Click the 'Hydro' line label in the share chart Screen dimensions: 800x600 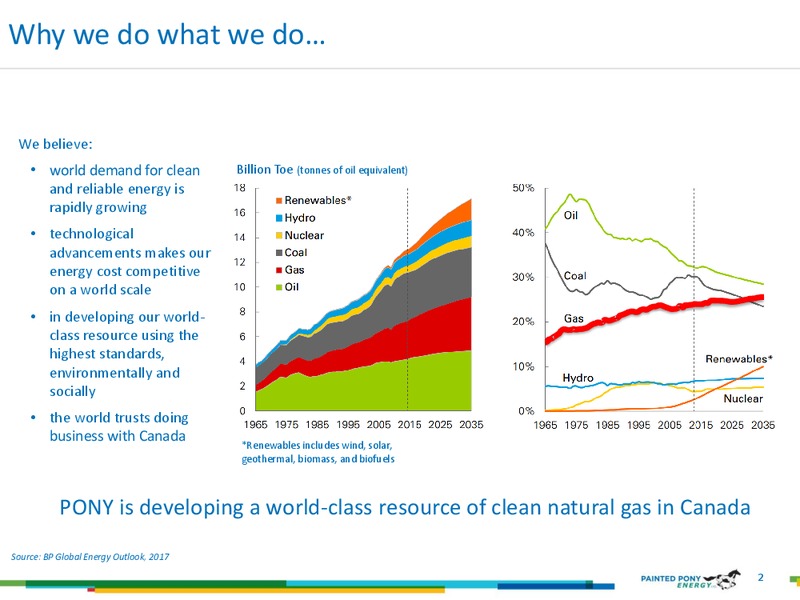pyautogui.click(x=578, y=378)
